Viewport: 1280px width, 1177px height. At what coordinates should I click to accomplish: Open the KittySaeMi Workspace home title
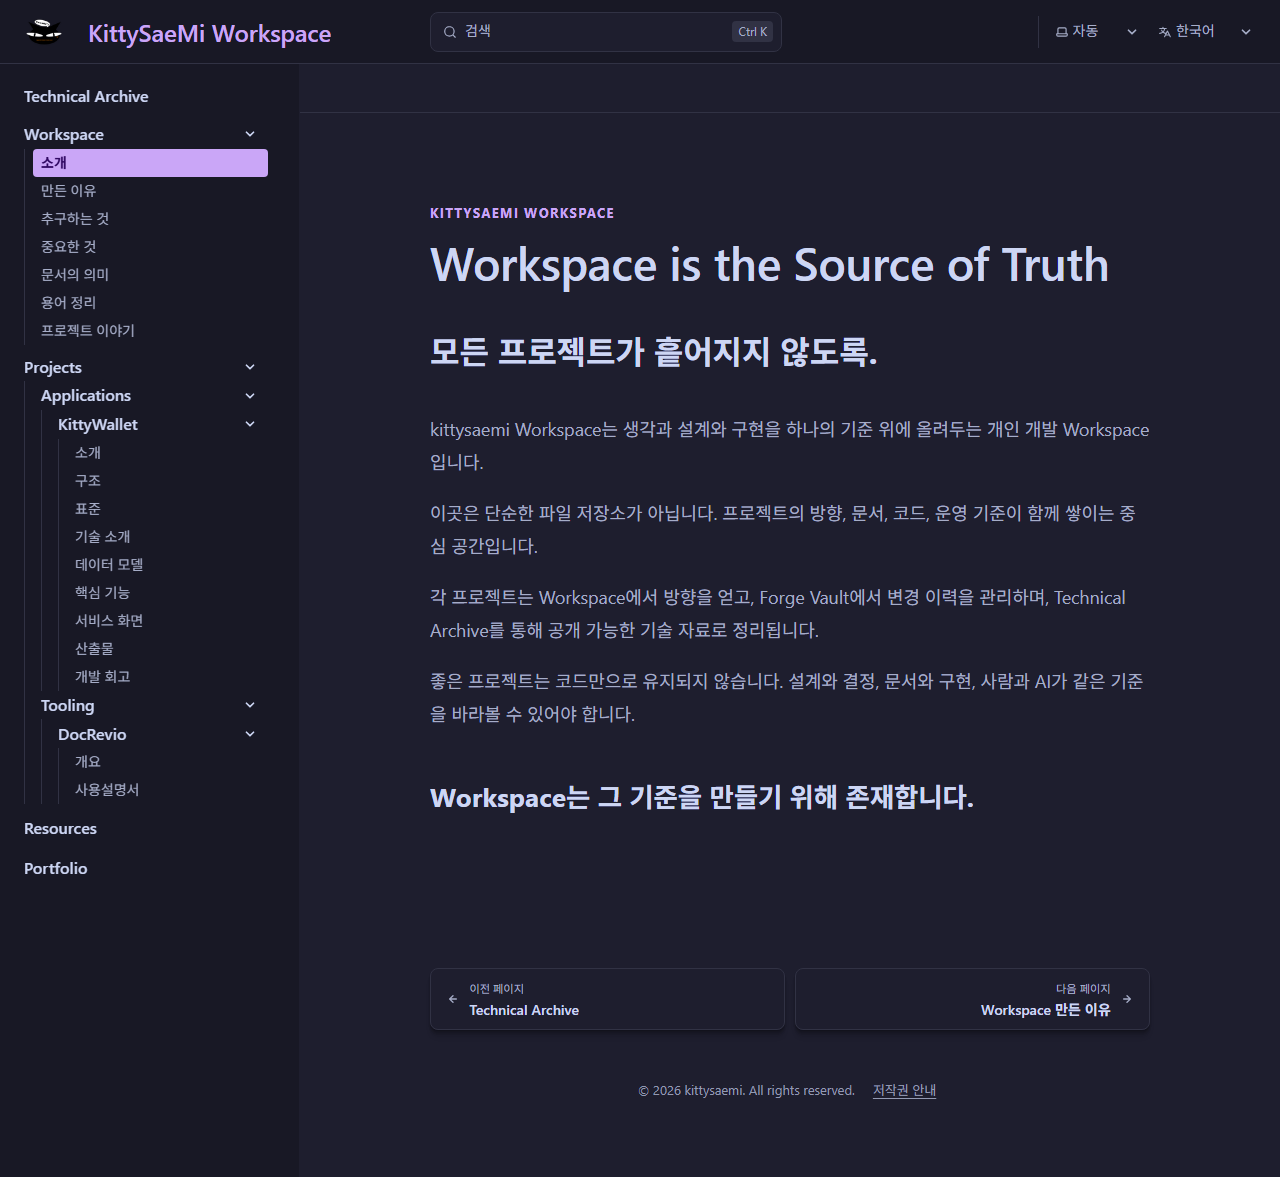209,33
